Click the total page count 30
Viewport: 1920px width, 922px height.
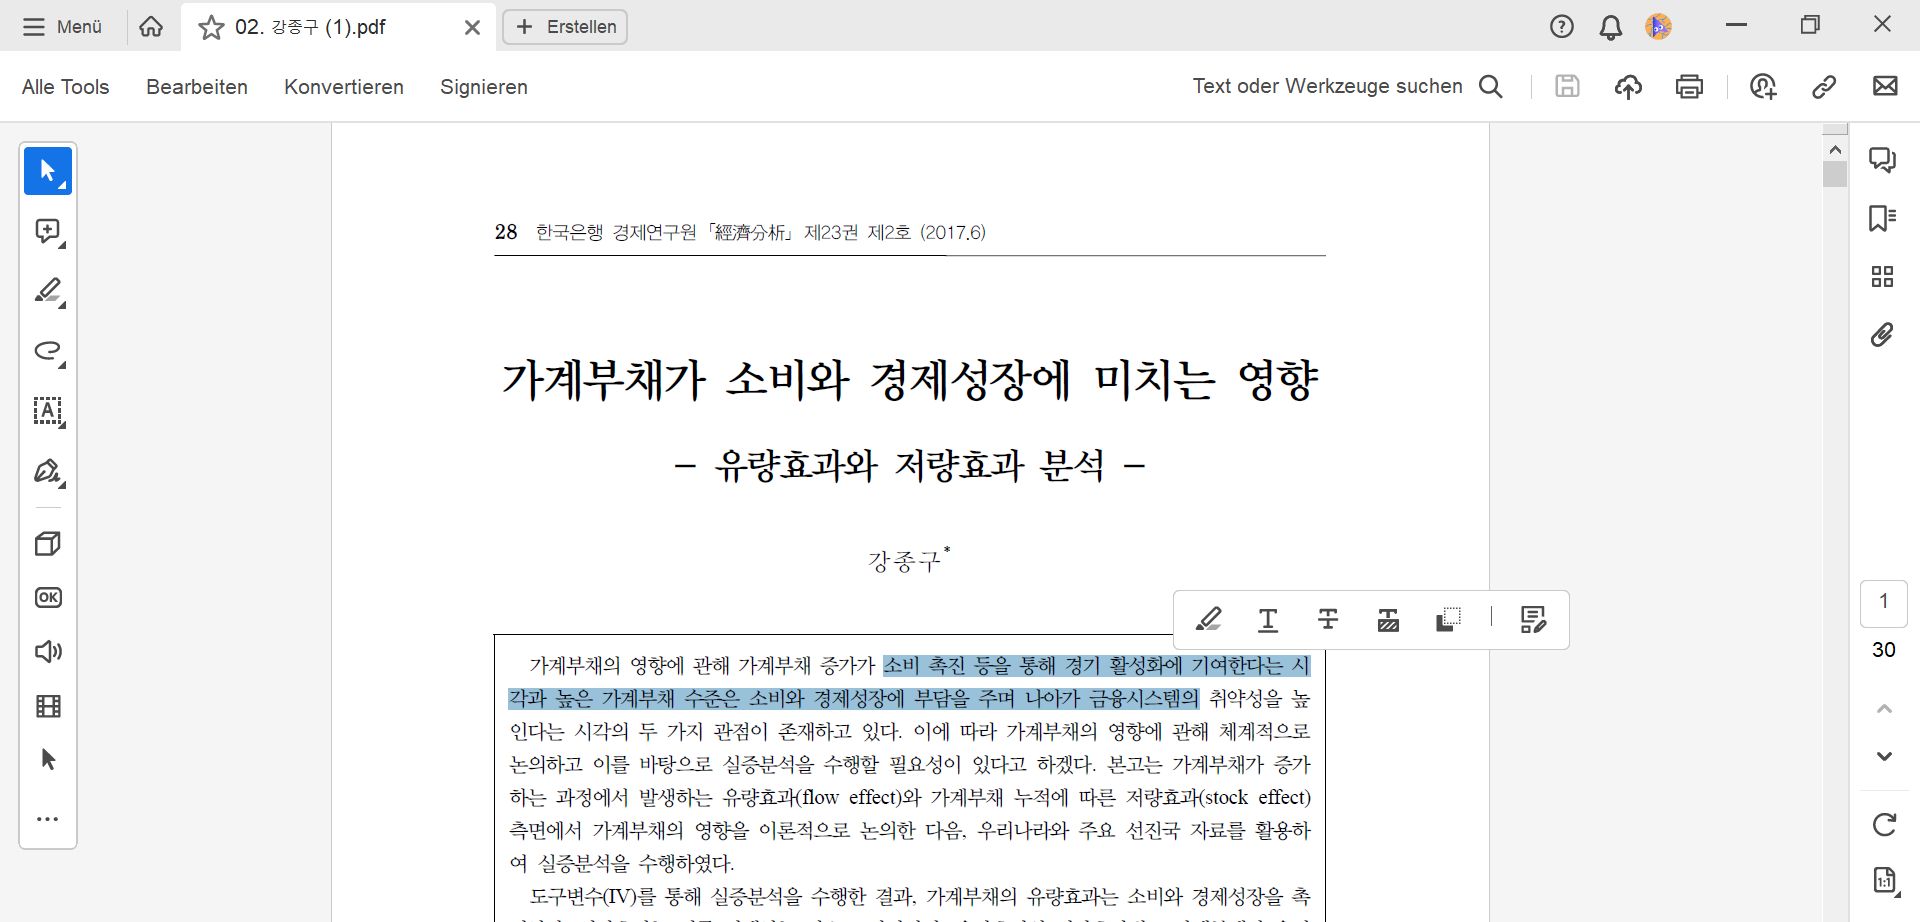(x=1884, y=650)
